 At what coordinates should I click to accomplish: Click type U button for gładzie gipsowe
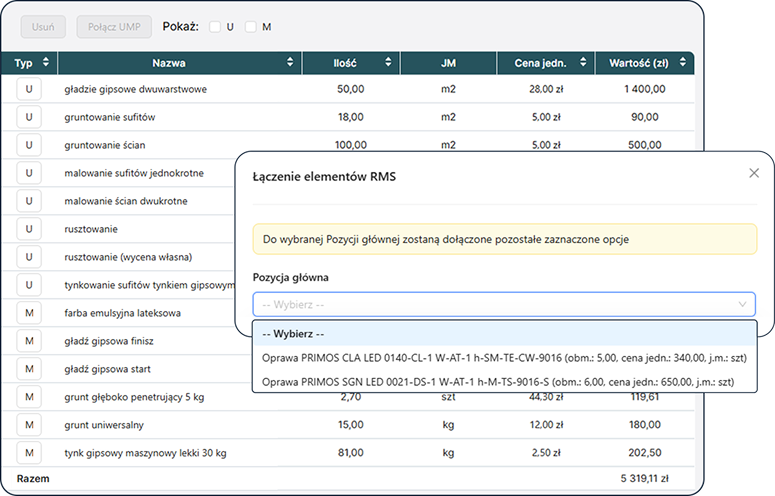28,89
